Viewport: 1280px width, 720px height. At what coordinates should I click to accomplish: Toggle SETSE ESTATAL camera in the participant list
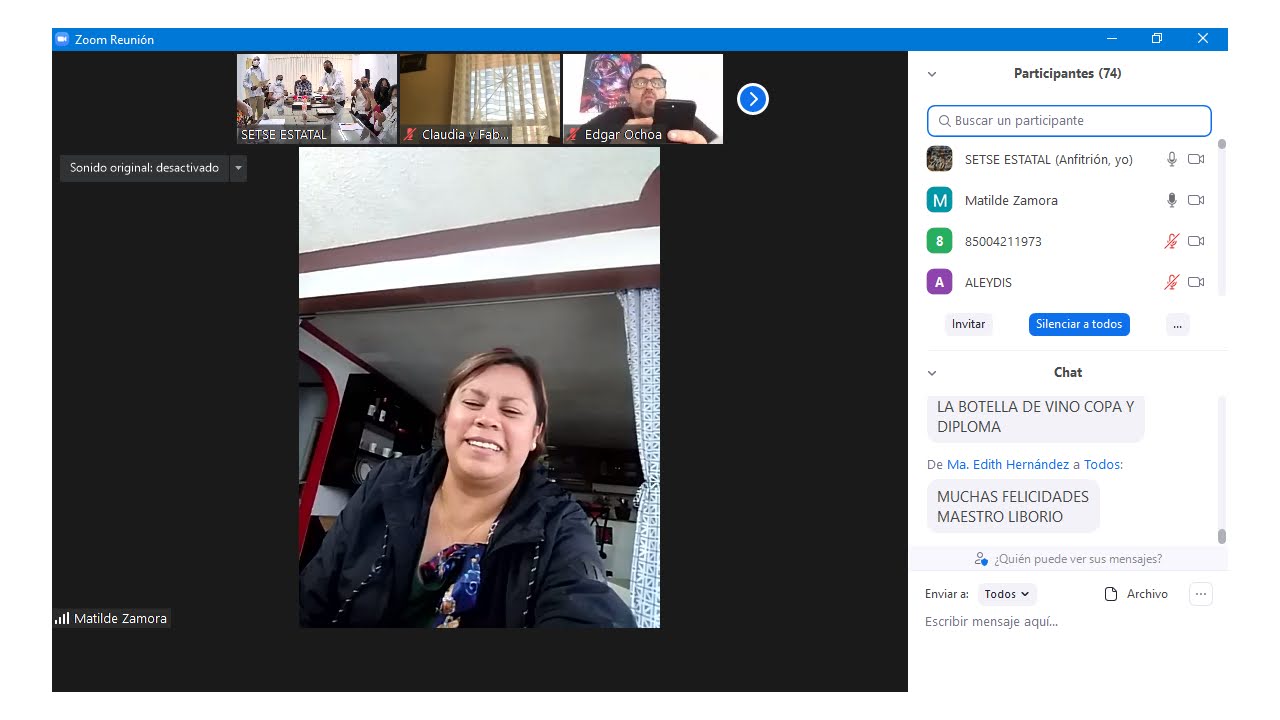click(x=1196, y=159)
